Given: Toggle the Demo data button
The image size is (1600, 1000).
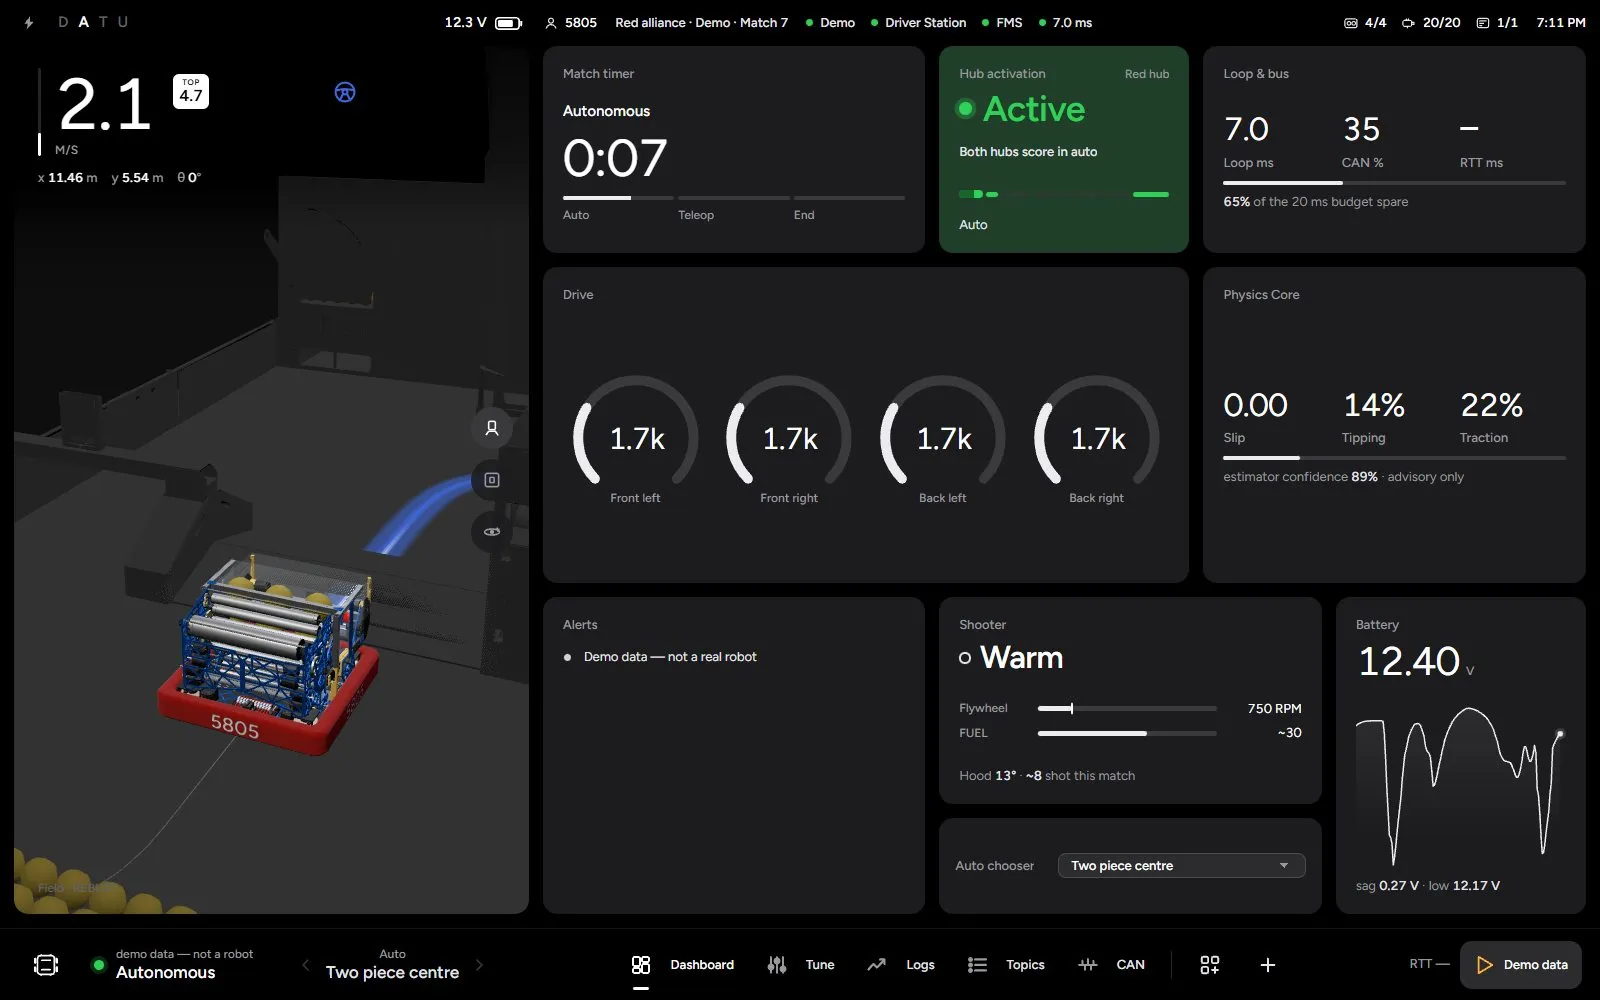Looking at the screenshot, I should (x=1521, y=965).
